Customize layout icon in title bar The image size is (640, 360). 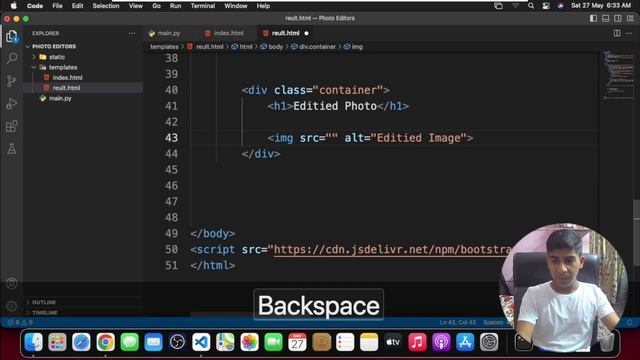[630, 18]
